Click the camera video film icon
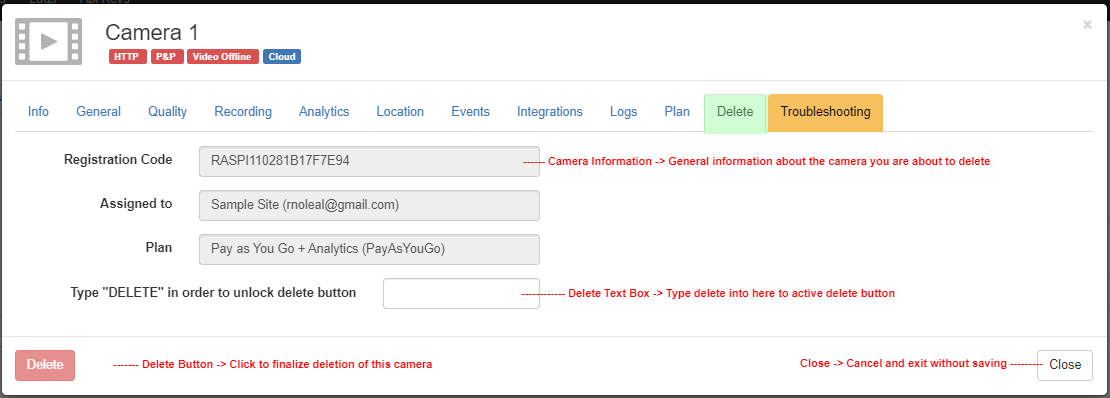 coord(48,42)
